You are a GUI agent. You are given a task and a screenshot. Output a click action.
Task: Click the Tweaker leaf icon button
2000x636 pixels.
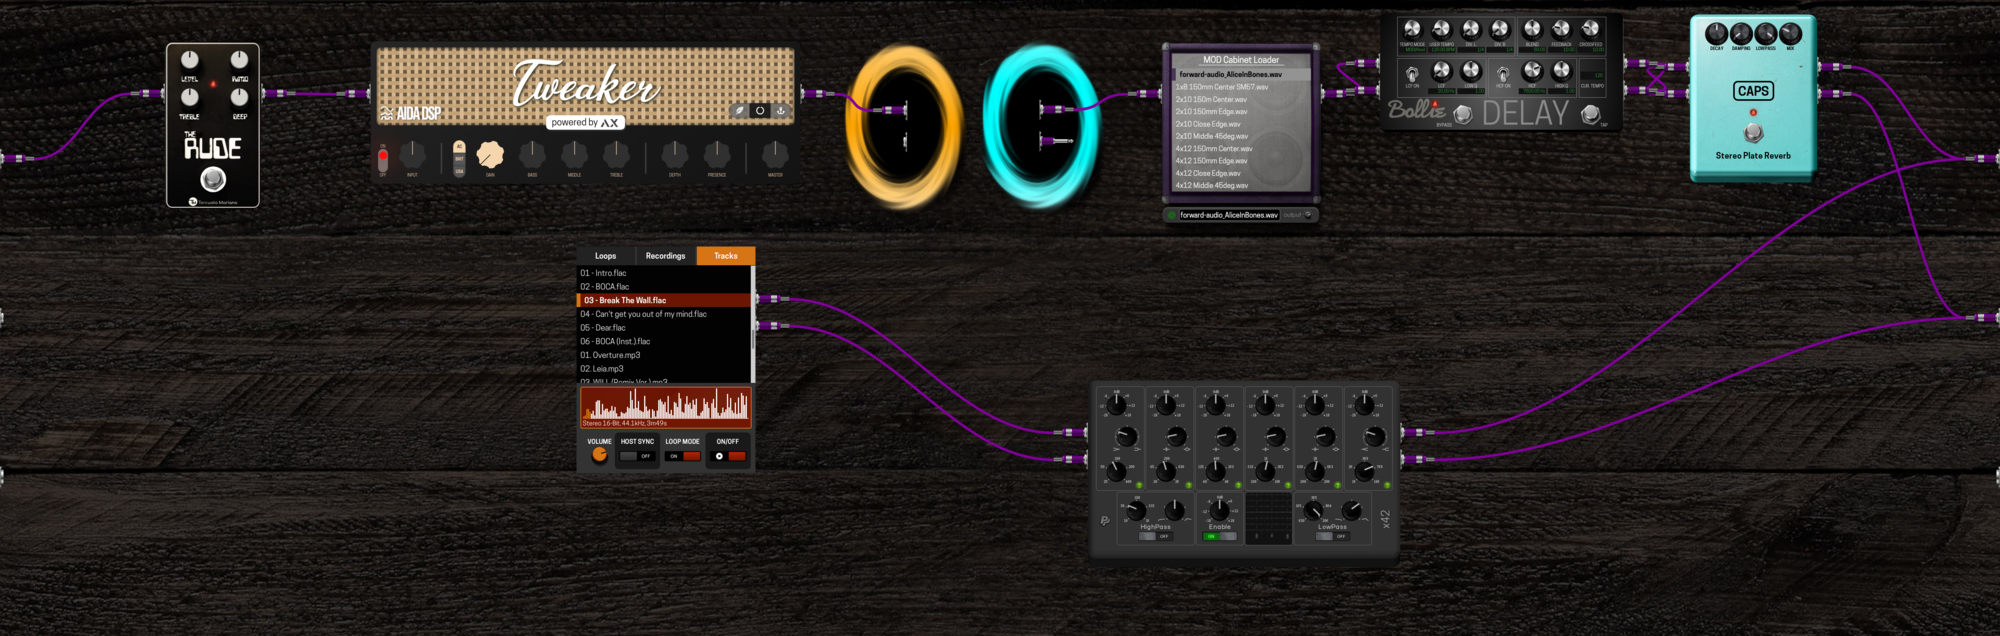[739, 111]
